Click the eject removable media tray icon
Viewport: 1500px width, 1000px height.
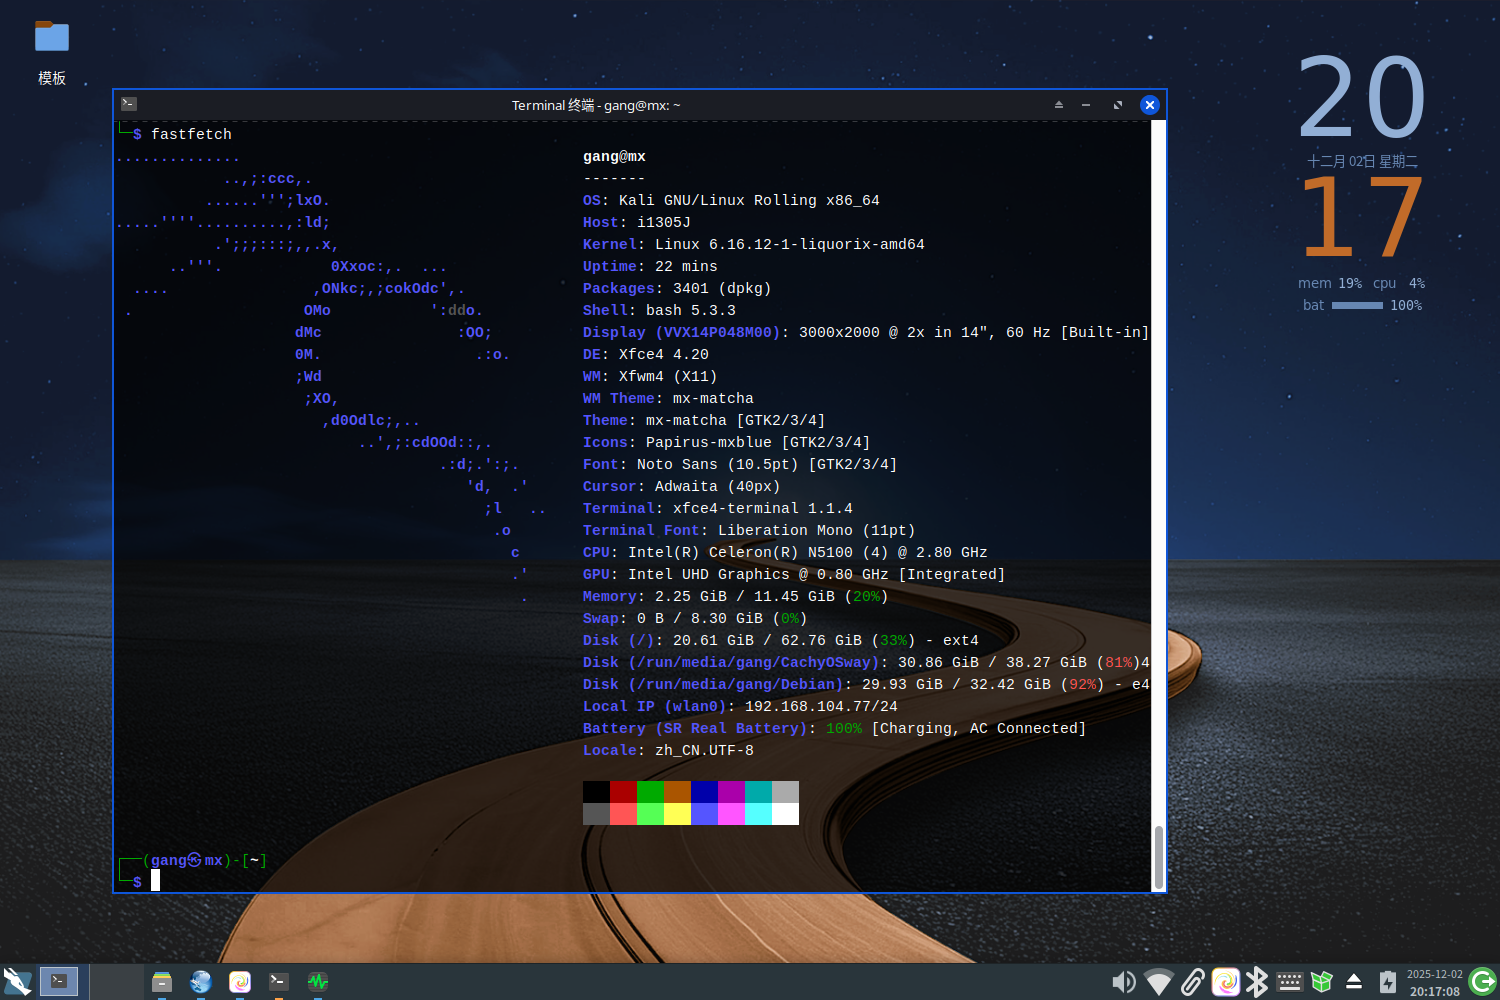(1354, 982)
